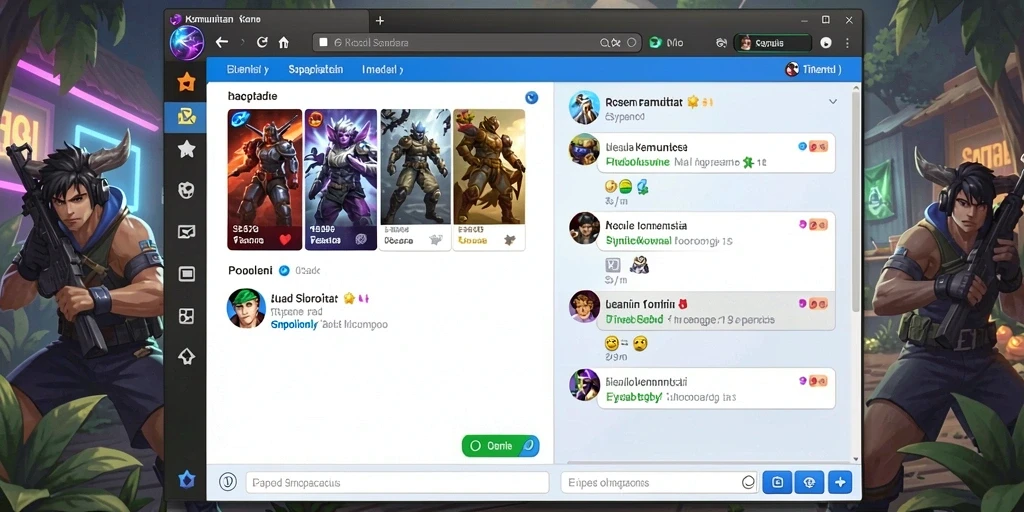The image size is (1024, 512).
Task: Click the blue globe button at the bottom right
Action: coord(809,483)
